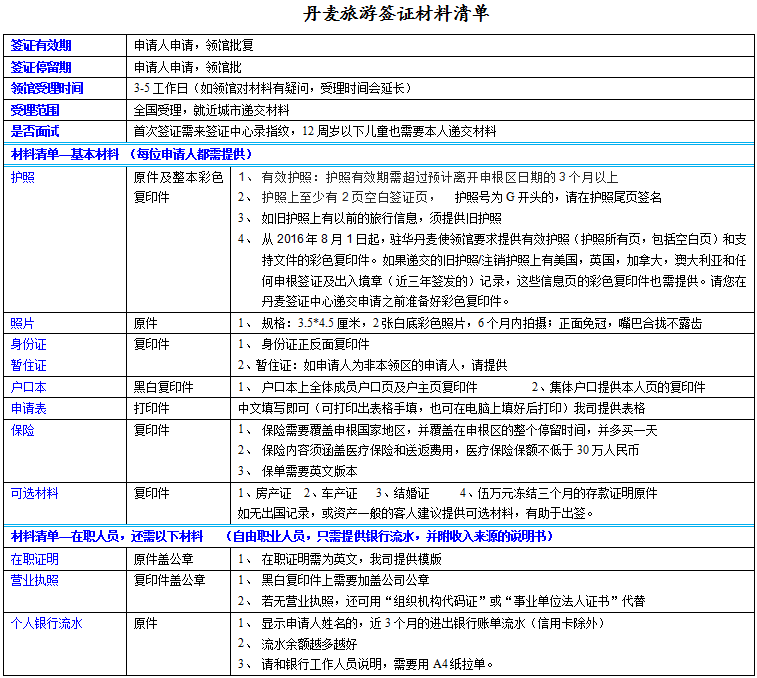The width and height of the screenshot is (757, 678).
Task: Select the 户口本 row label
Action: (28, 387)
